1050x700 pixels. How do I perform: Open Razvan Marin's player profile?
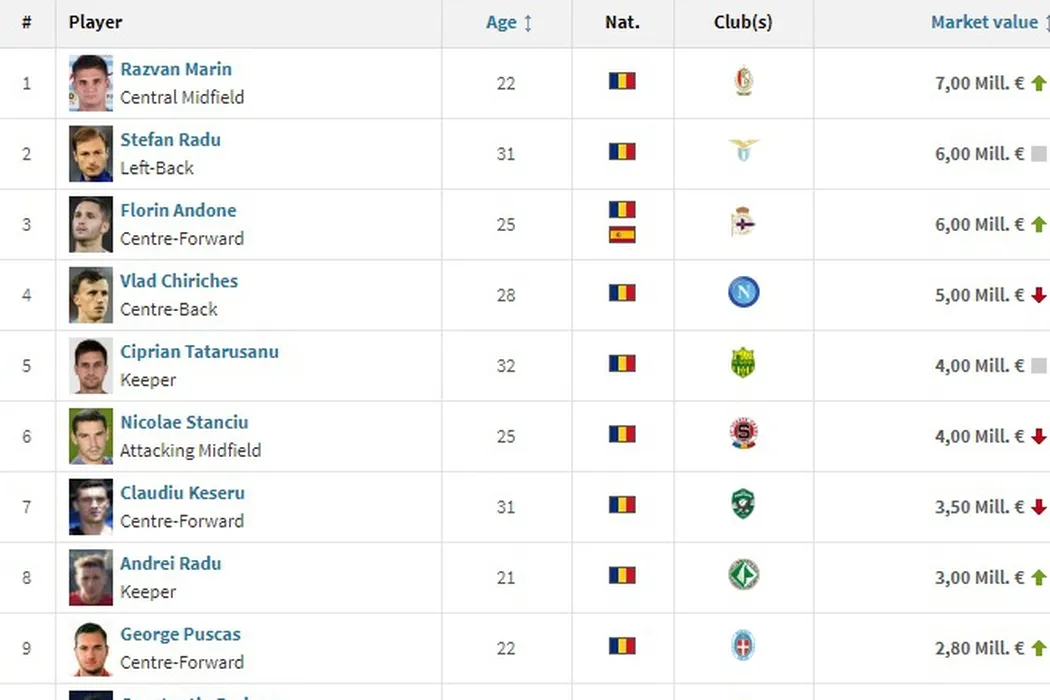(176, 70)
